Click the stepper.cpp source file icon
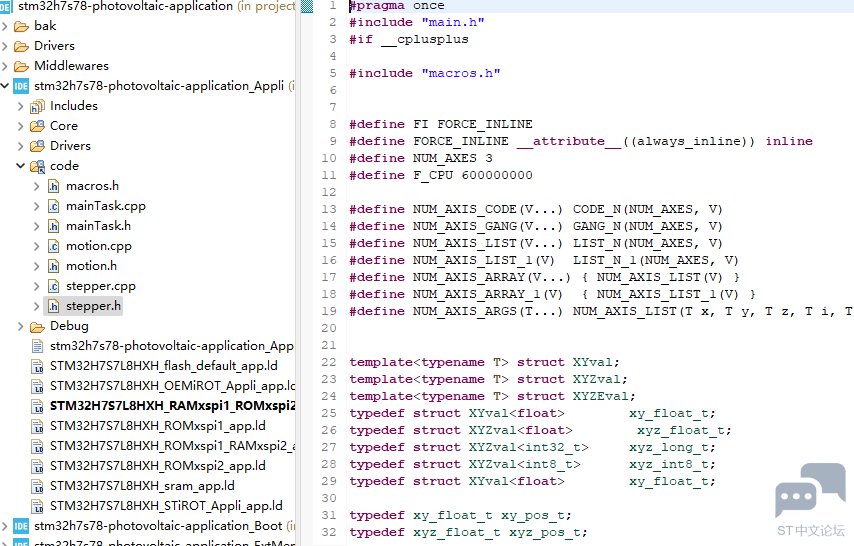854x546 pixels. point(53,286)
